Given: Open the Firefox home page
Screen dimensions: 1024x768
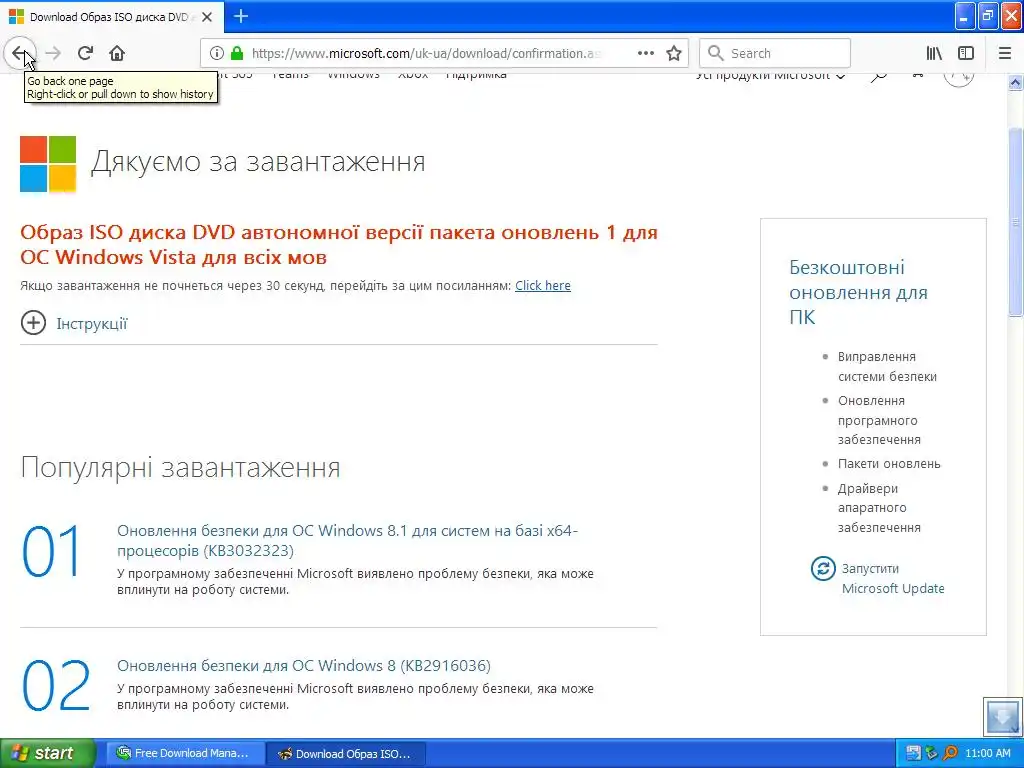Looking at the screenshot, I should click(x=117, y=53).
